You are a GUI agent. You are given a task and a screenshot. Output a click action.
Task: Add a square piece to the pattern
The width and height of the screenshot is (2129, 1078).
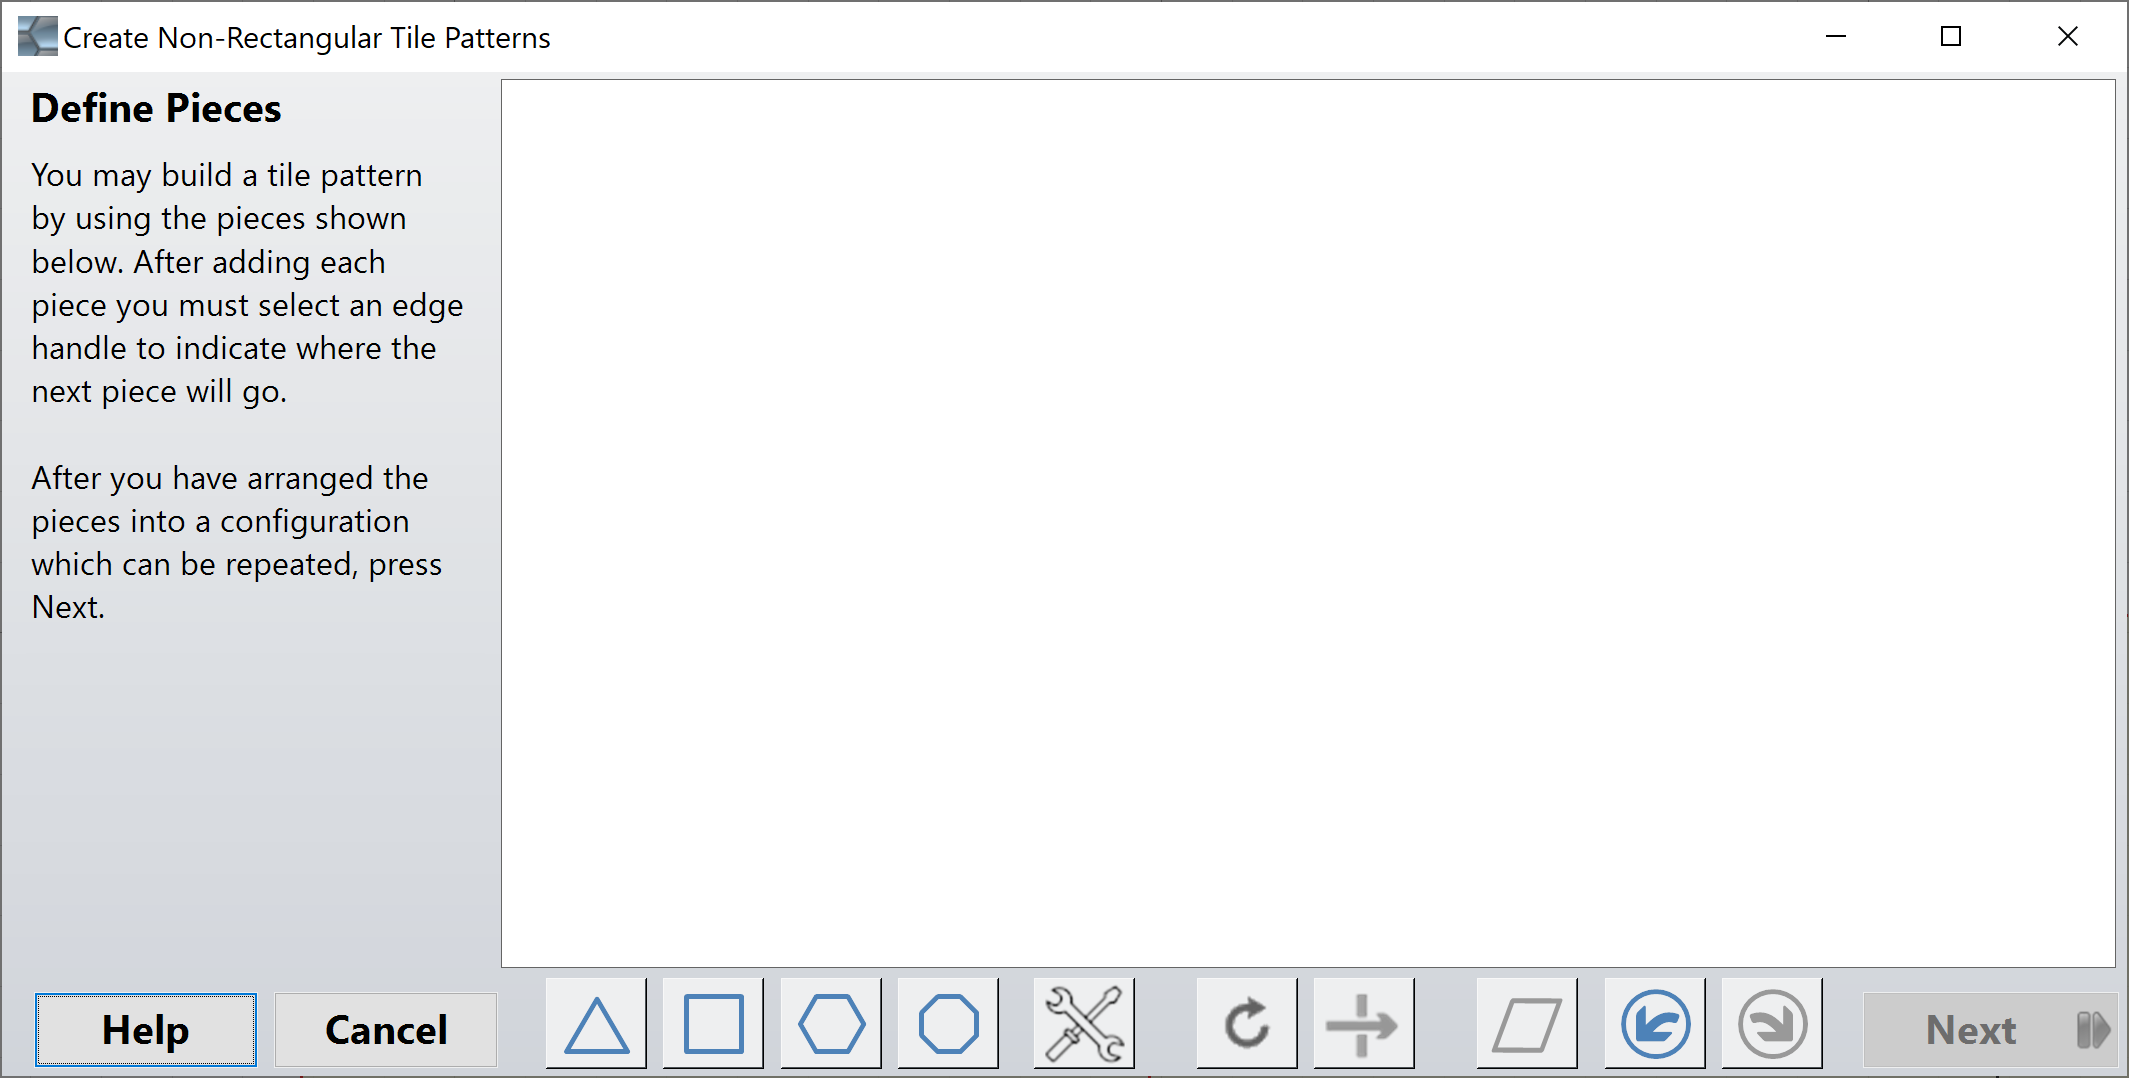(x=713, y=1024)
